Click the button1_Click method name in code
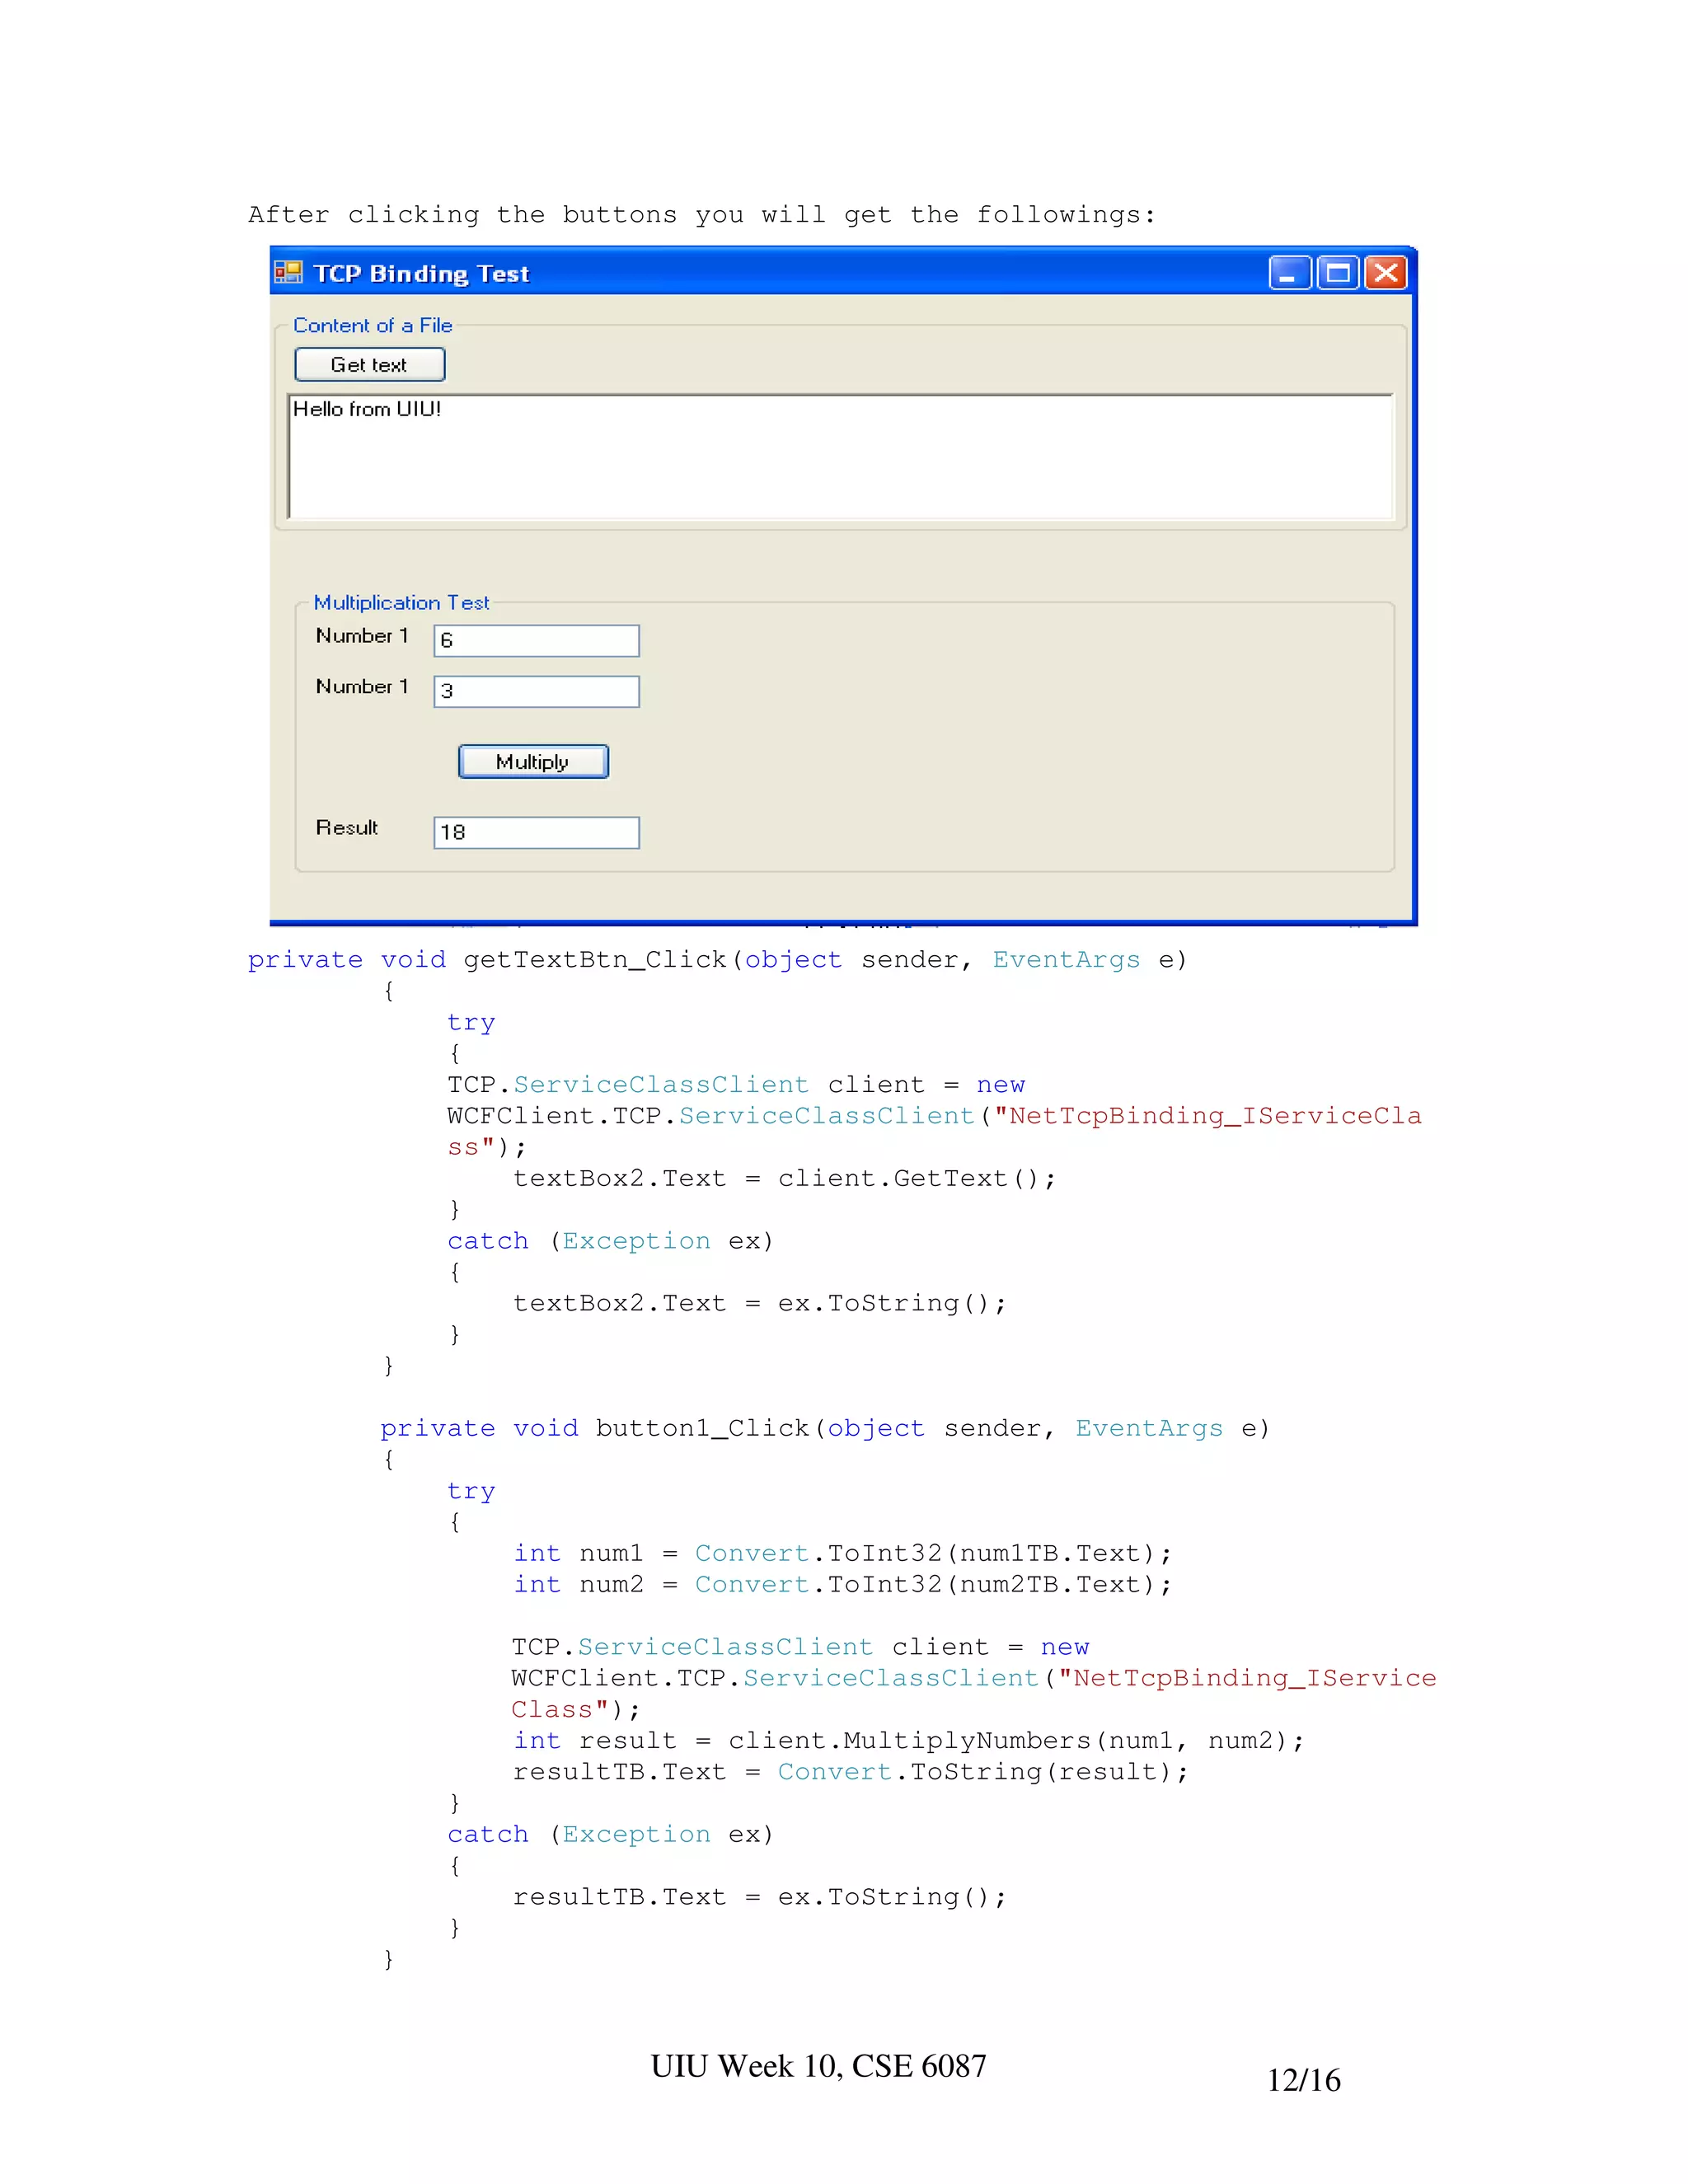Viewport: 1688px width, 2184px height. (702, 1429)
